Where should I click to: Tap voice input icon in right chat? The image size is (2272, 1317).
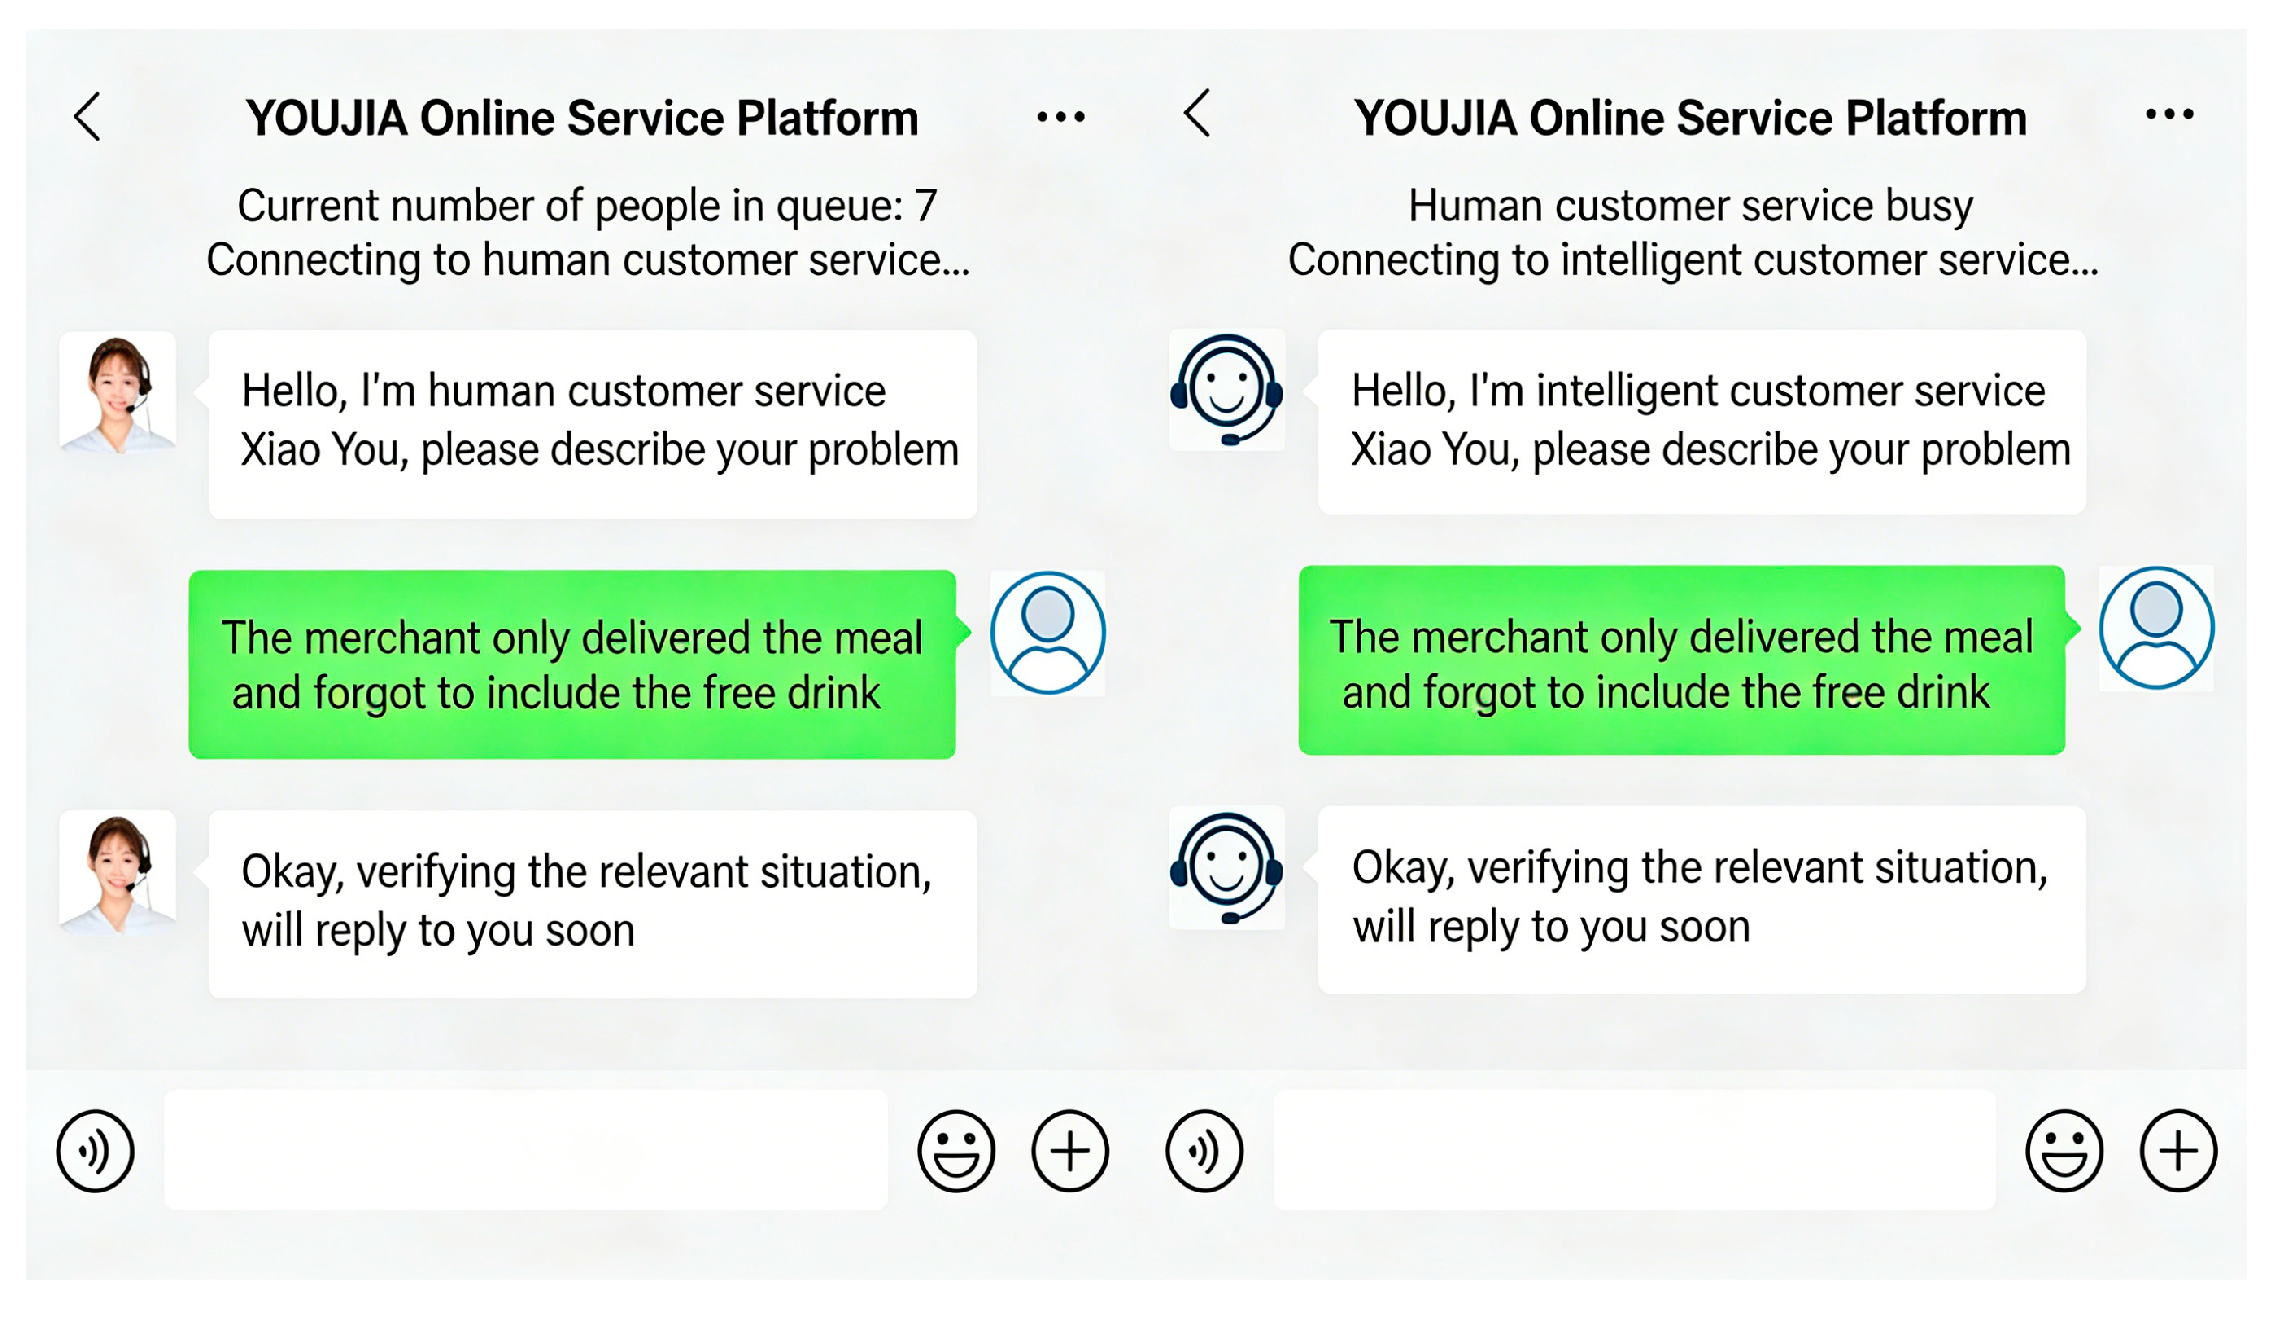point(1204,1151)
